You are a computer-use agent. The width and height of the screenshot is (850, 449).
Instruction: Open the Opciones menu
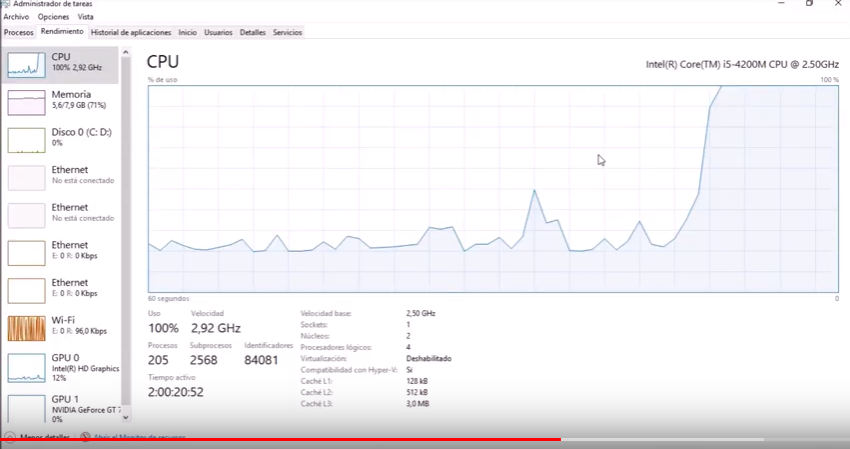(x=54, y=17)
